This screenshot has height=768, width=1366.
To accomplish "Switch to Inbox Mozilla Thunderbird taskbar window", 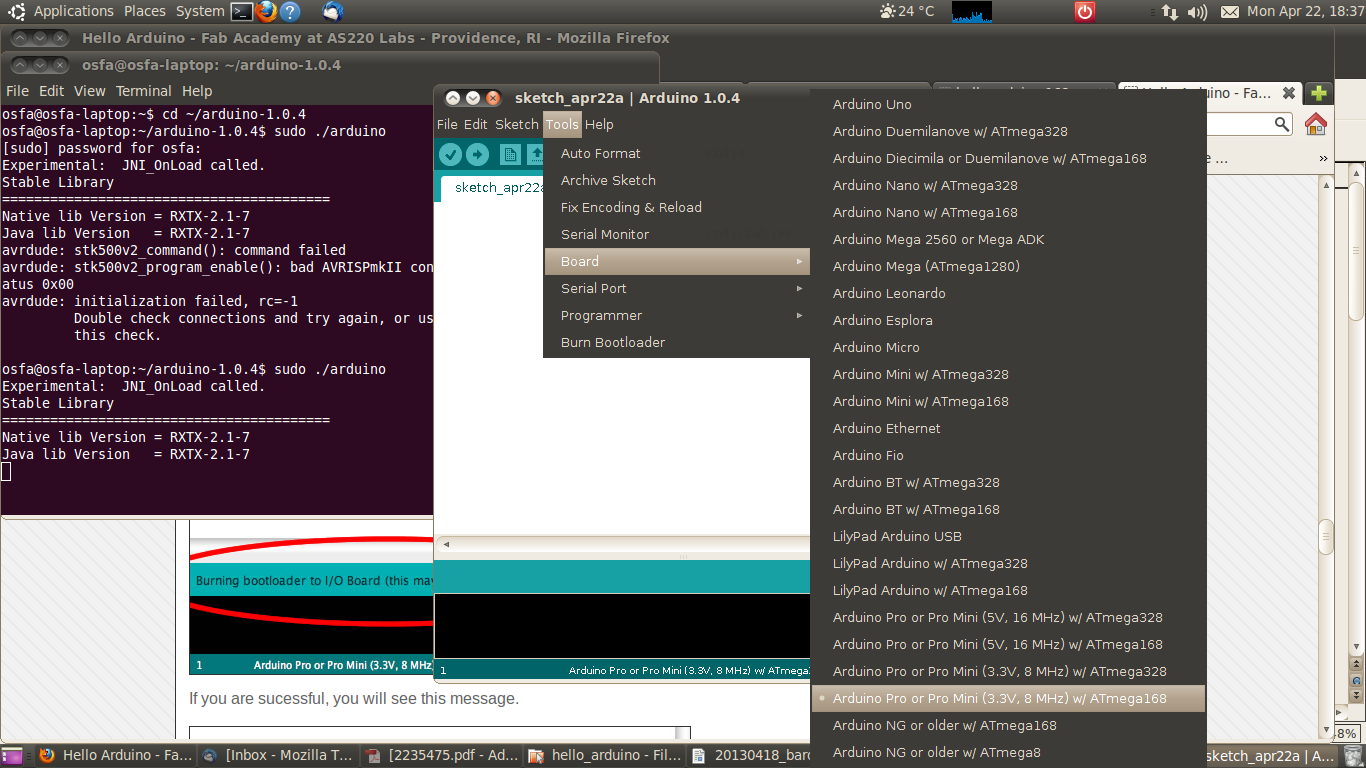I will point(279,756).
